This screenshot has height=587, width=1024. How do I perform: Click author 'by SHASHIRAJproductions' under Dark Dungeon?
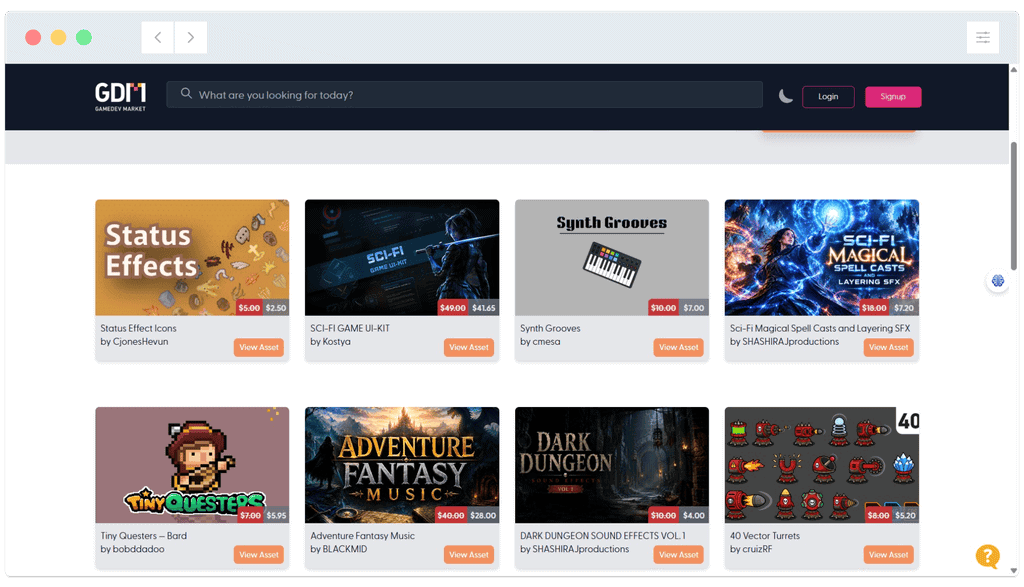pyautogui.click(x=575, y=549)
